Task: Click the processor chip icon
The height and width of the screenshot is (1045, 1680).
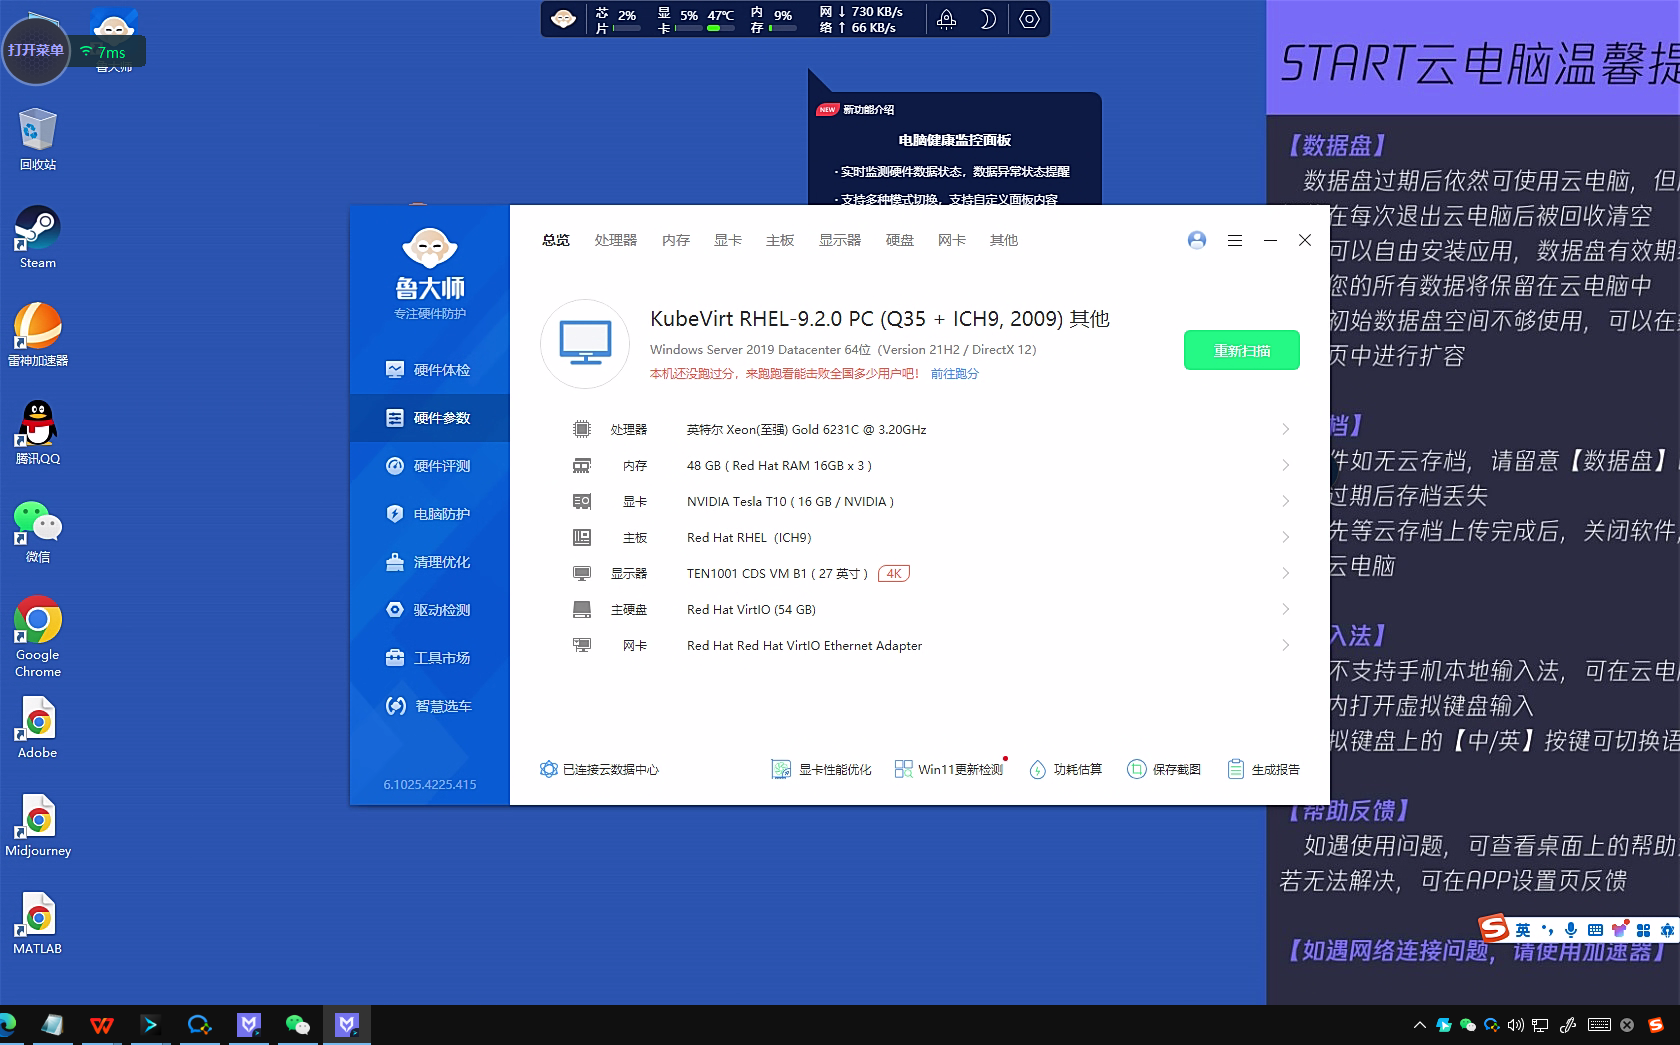Action: [581, 430]
